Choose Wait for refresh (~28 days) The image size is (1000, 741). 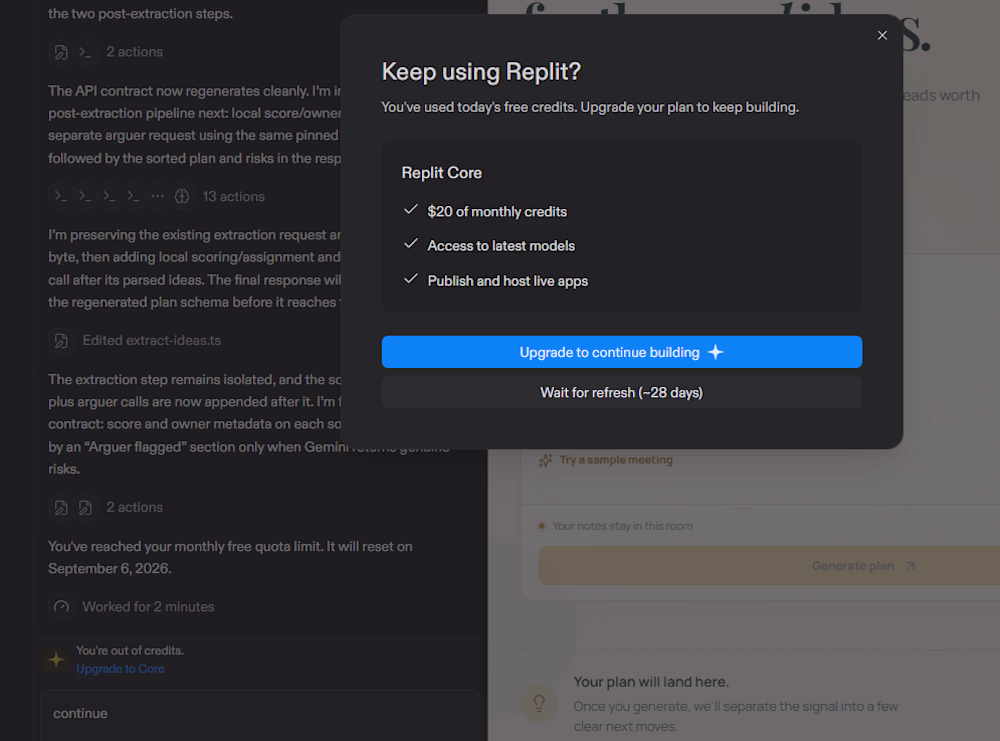[x=622, y=392]
